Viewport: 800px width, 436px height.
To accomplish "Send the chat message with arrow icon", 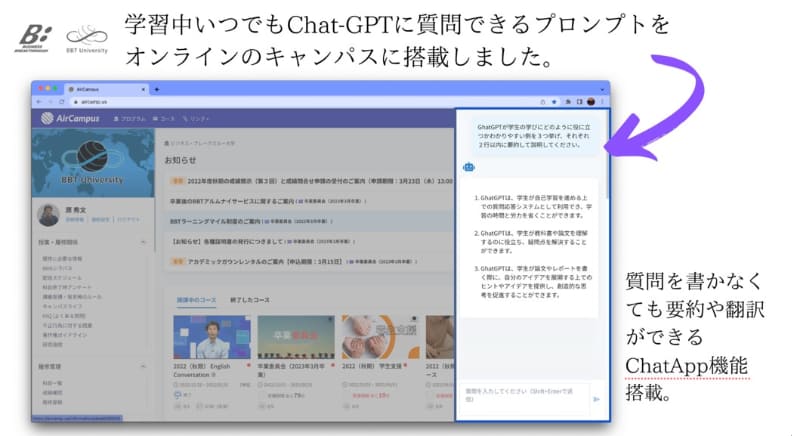I will [596, 399].
